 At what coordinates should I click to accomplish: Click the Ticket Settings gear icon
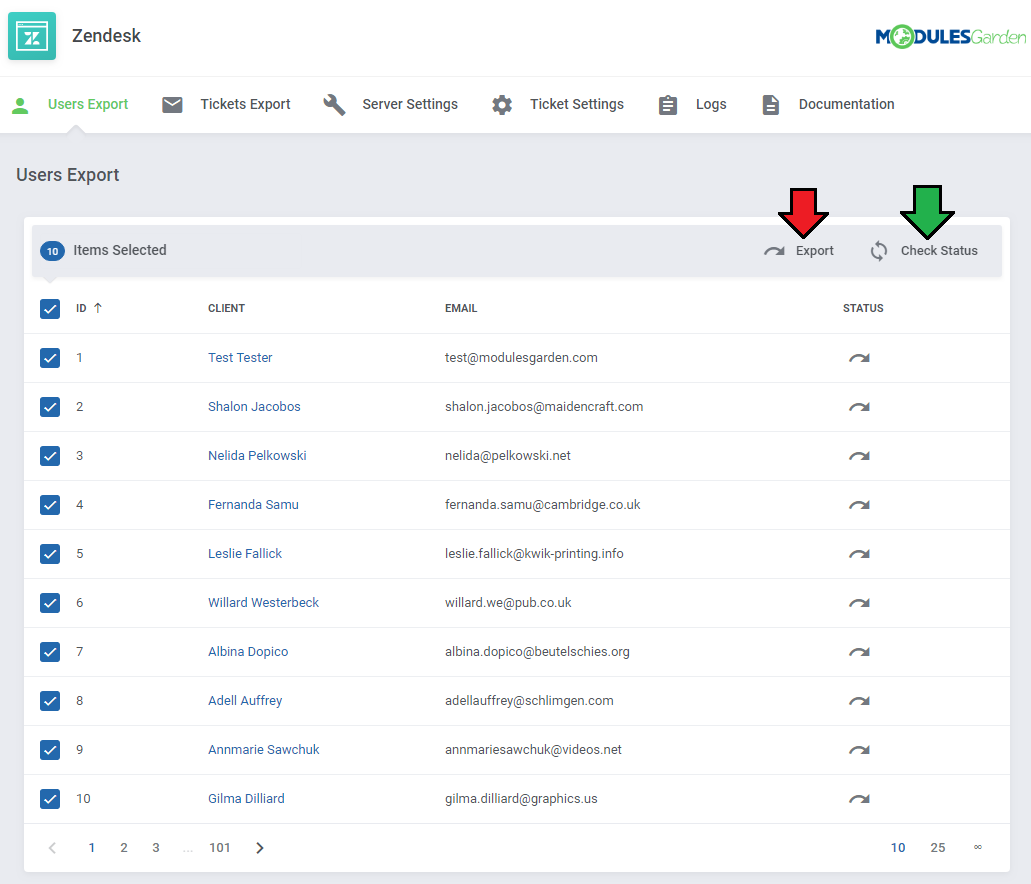[x=502, y=105]
